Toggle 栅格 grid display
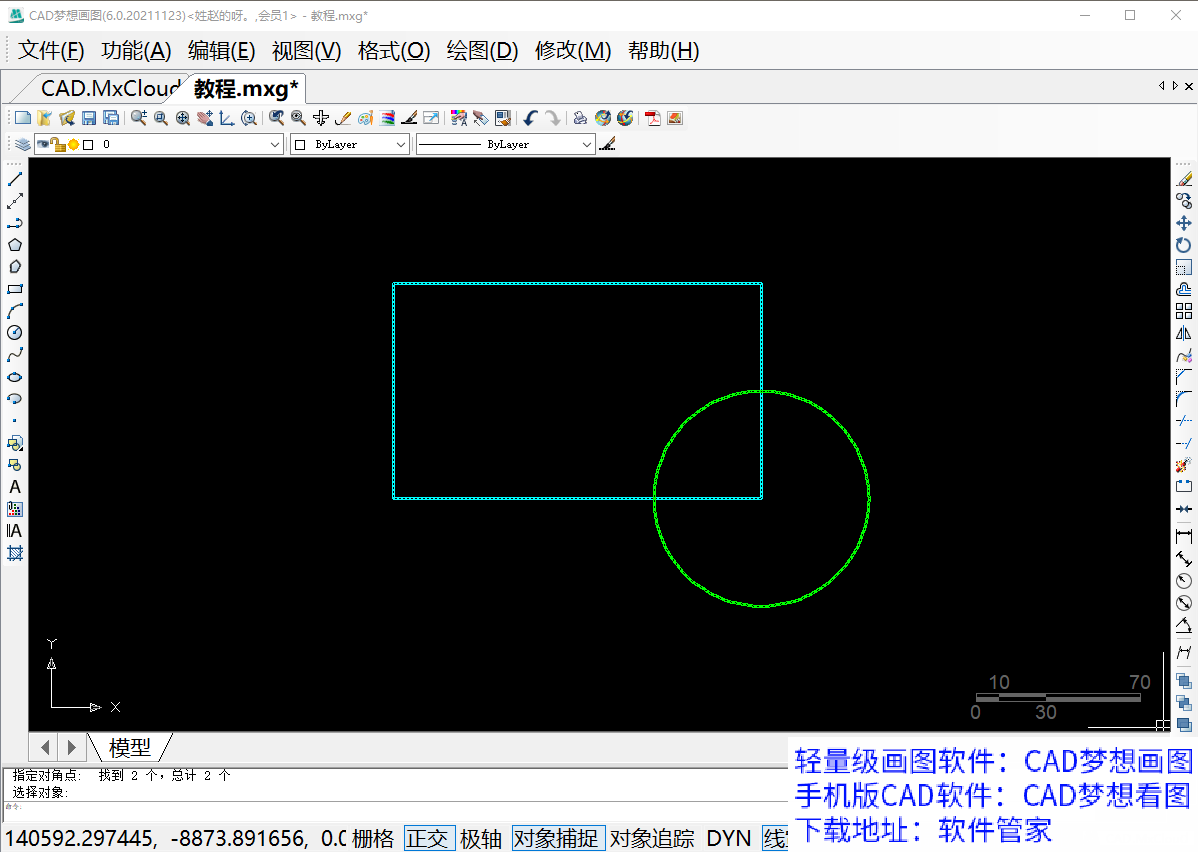Screen dimensions: 1198x852 pos(373,838)
